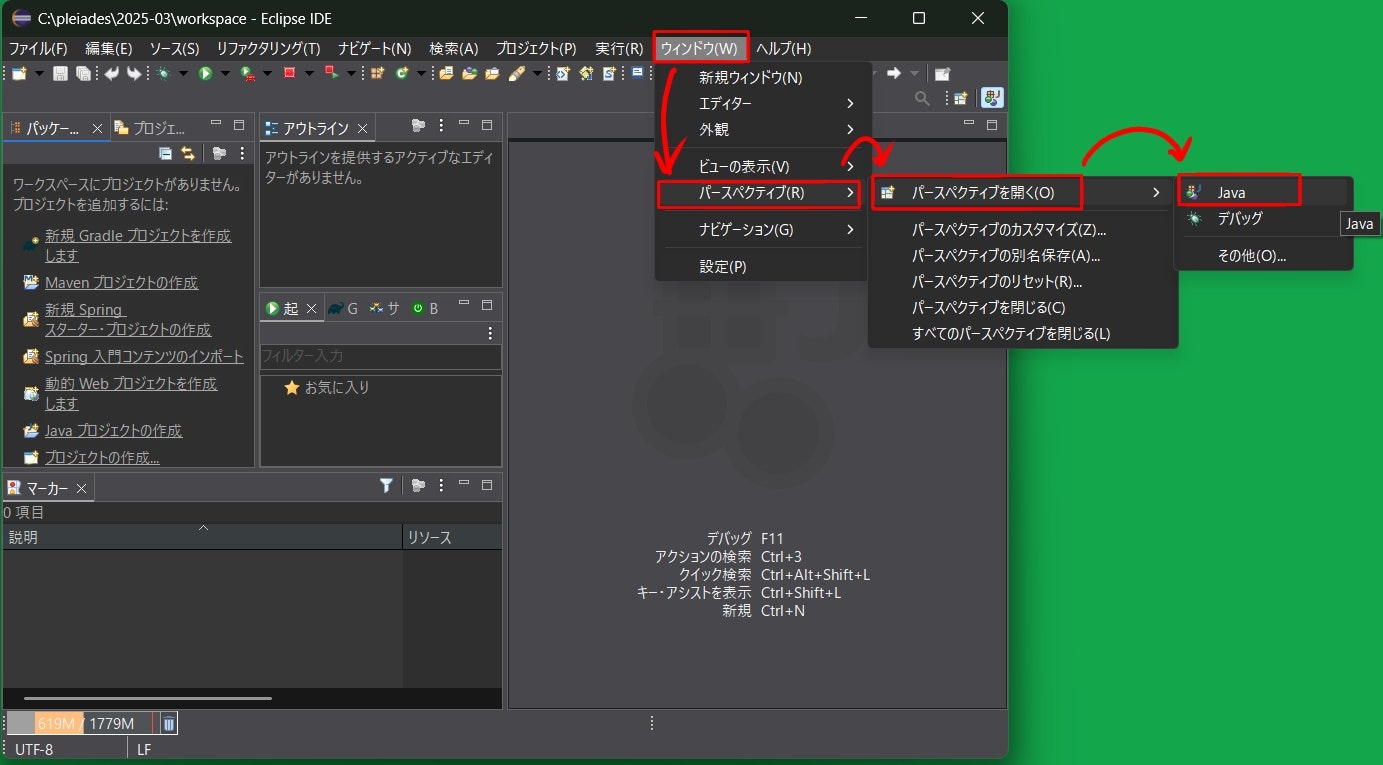The height and width of the screenshot is (765, 1383).
Task: Click the heap memory 619M usage bar
Action: pyautogui.click(x=82, y=723)
